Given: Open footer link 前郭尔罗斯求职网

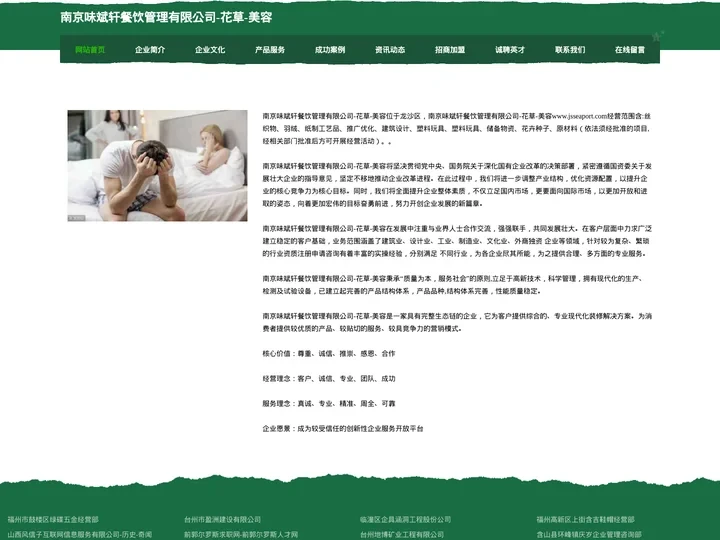Looking at the screenshot, I should pos(241,534).
